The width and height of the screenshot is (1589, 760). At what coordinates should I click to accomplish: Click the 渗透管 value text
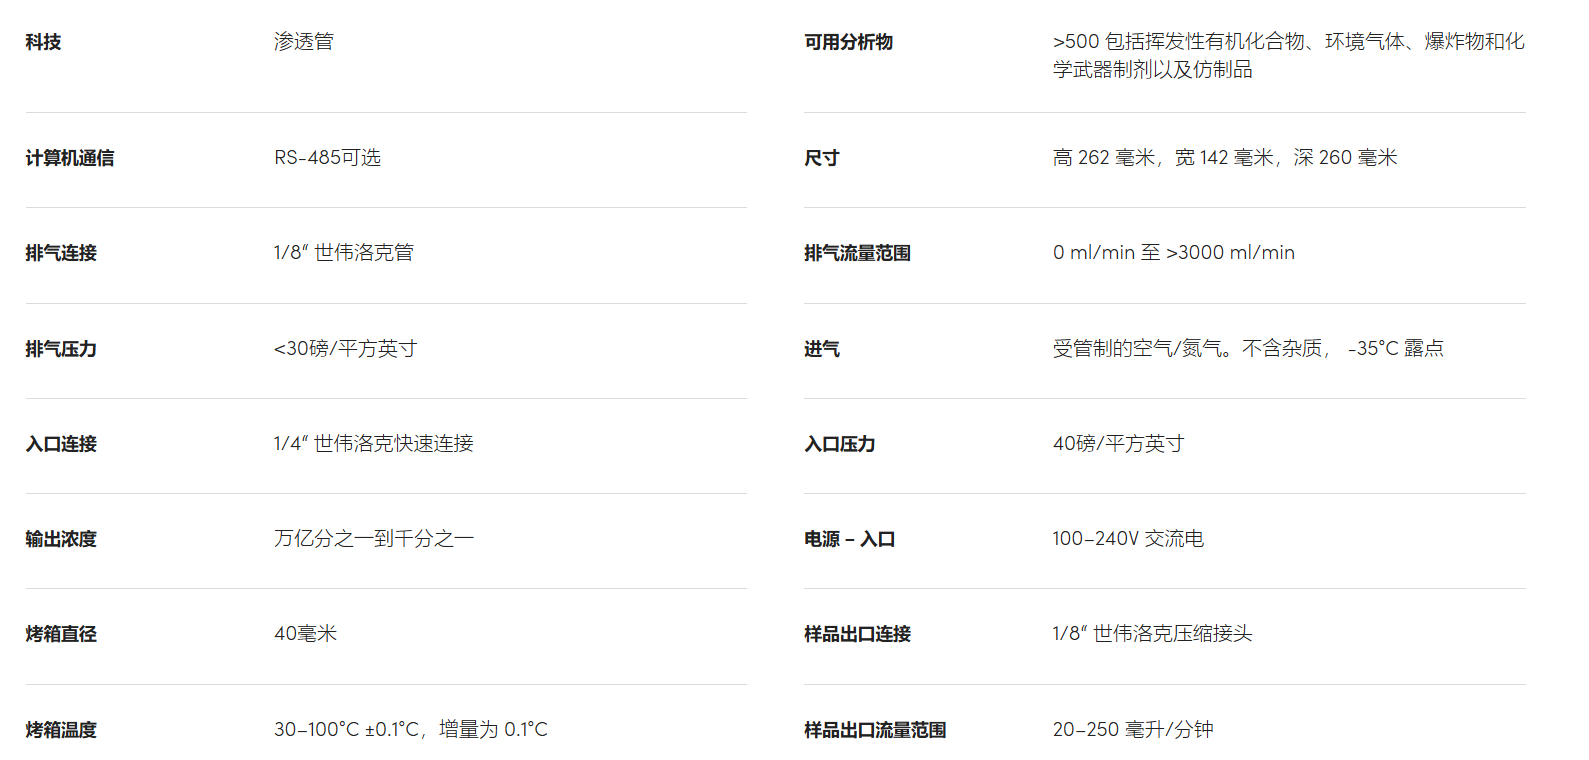[303, 42]
